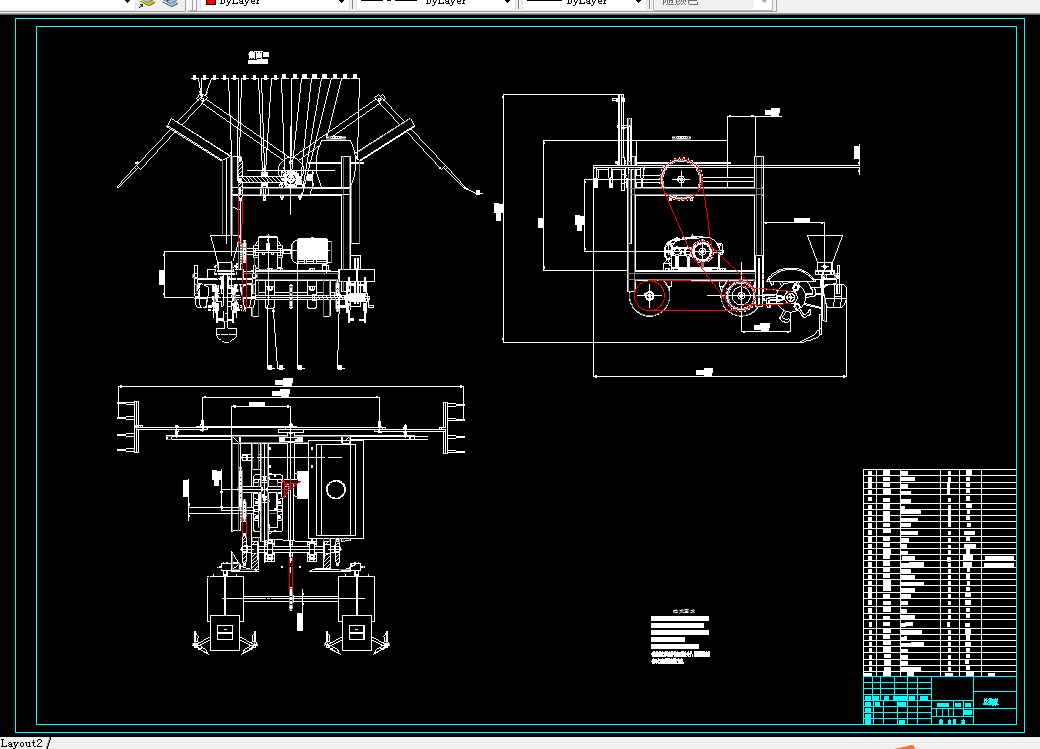Click the parts list table
Viewport: 1040px width, 749px height.
(x=939, y=572)
